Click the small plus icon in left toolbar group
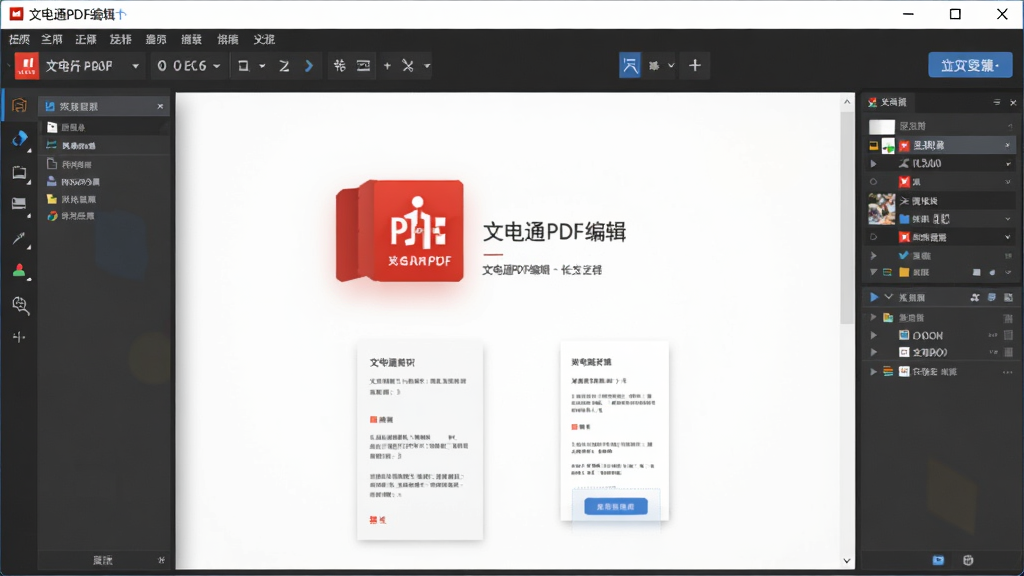 pyautogui.click(x=387, y=65)
